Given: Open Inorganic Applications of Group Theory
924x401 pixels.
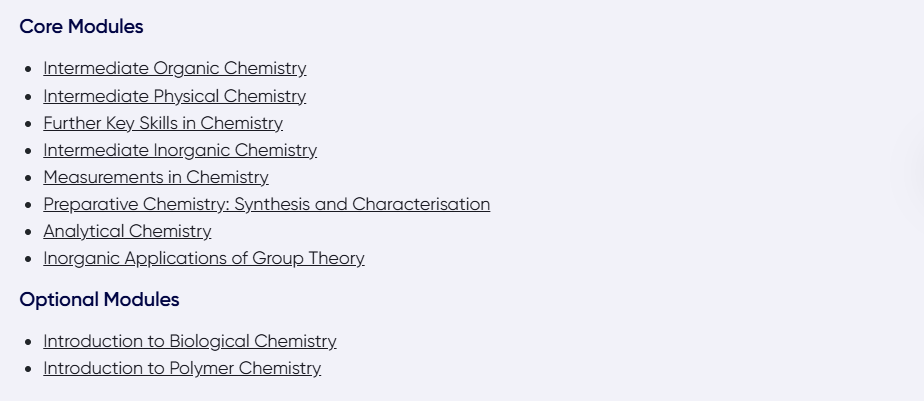Looking at the screenshot, I should [x=204, y=258].
